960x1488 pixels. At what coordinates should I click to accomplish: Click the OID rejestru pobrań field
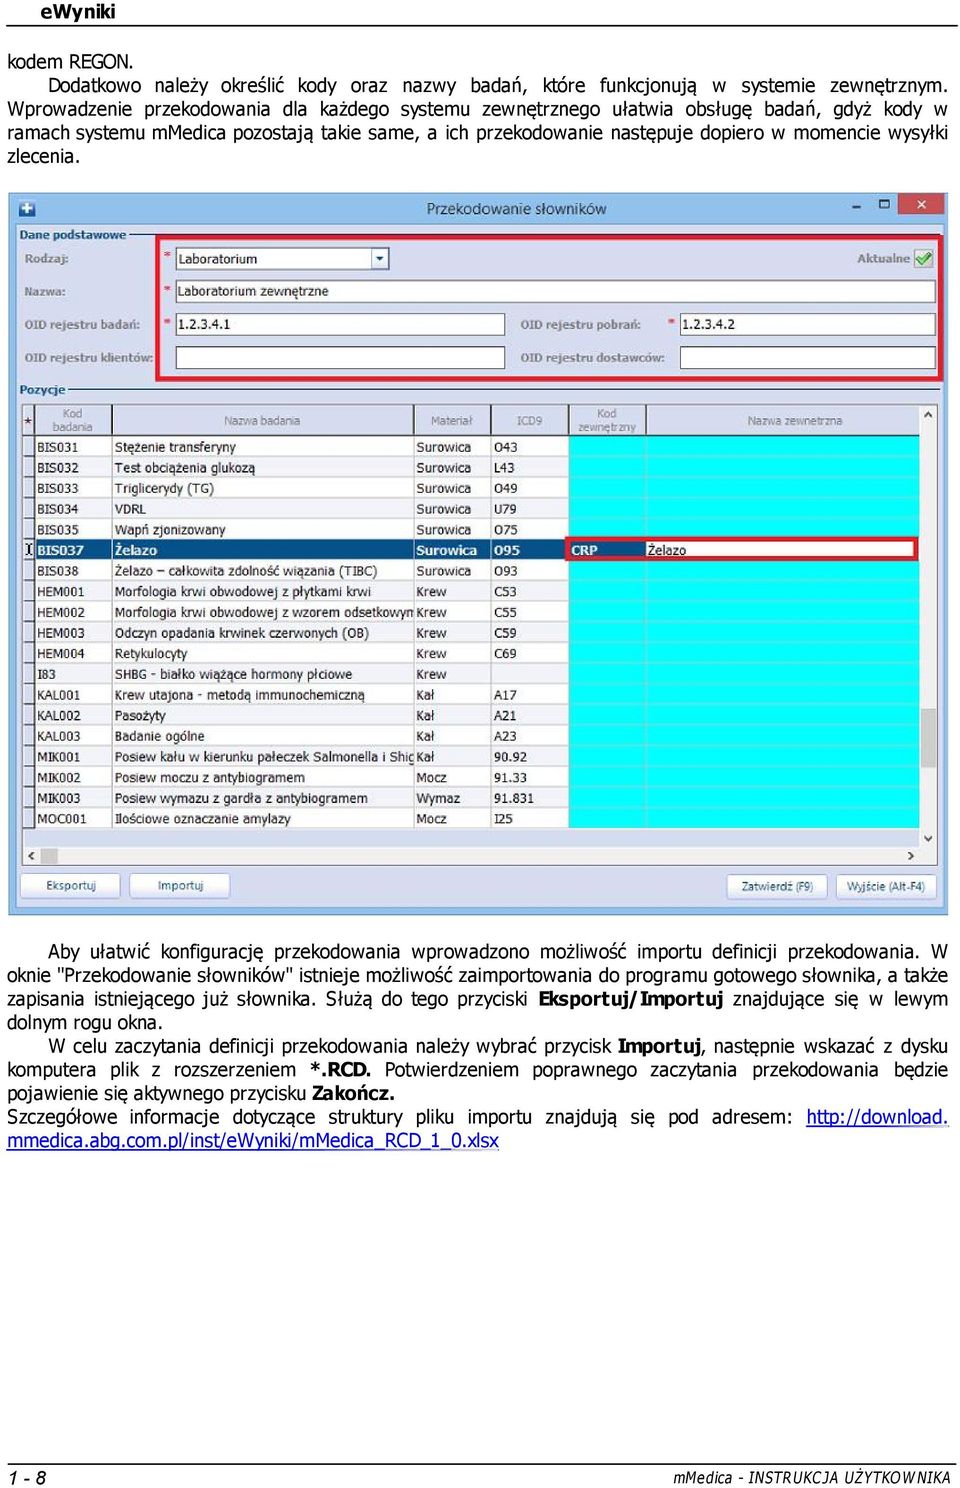pyautogui.click(x=808, y=324)
